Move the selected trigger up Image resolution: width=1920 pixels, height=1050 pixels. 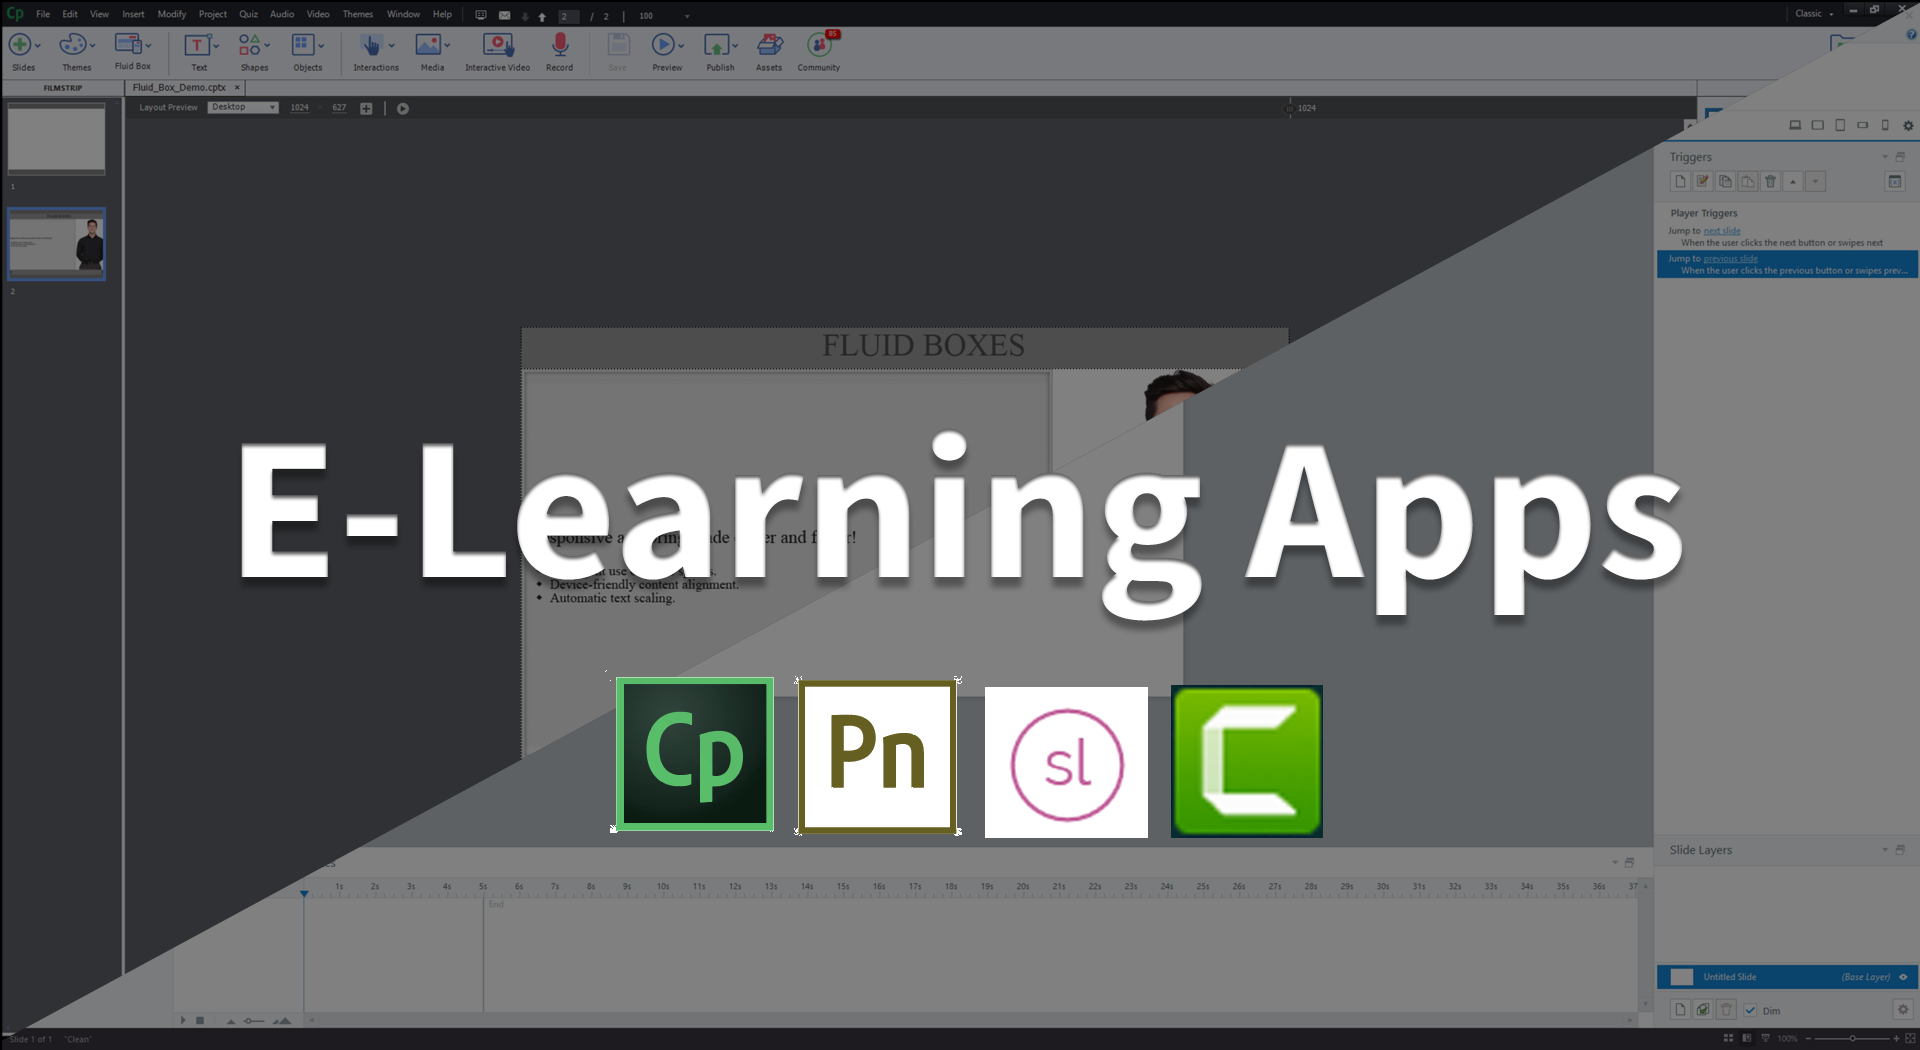[1793, 181]
